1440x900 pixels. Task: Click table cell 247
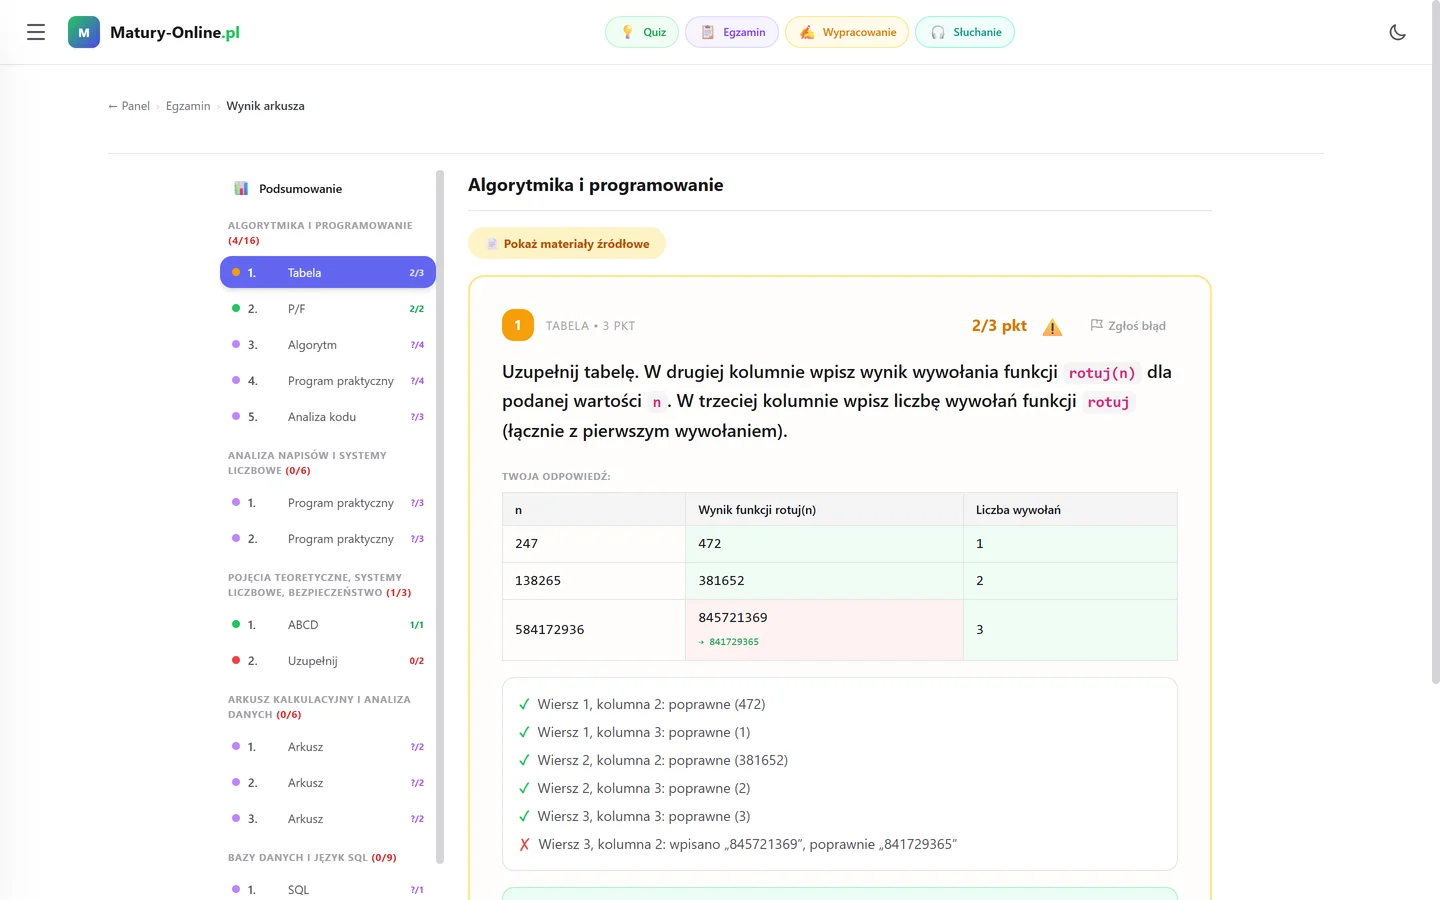594,544
